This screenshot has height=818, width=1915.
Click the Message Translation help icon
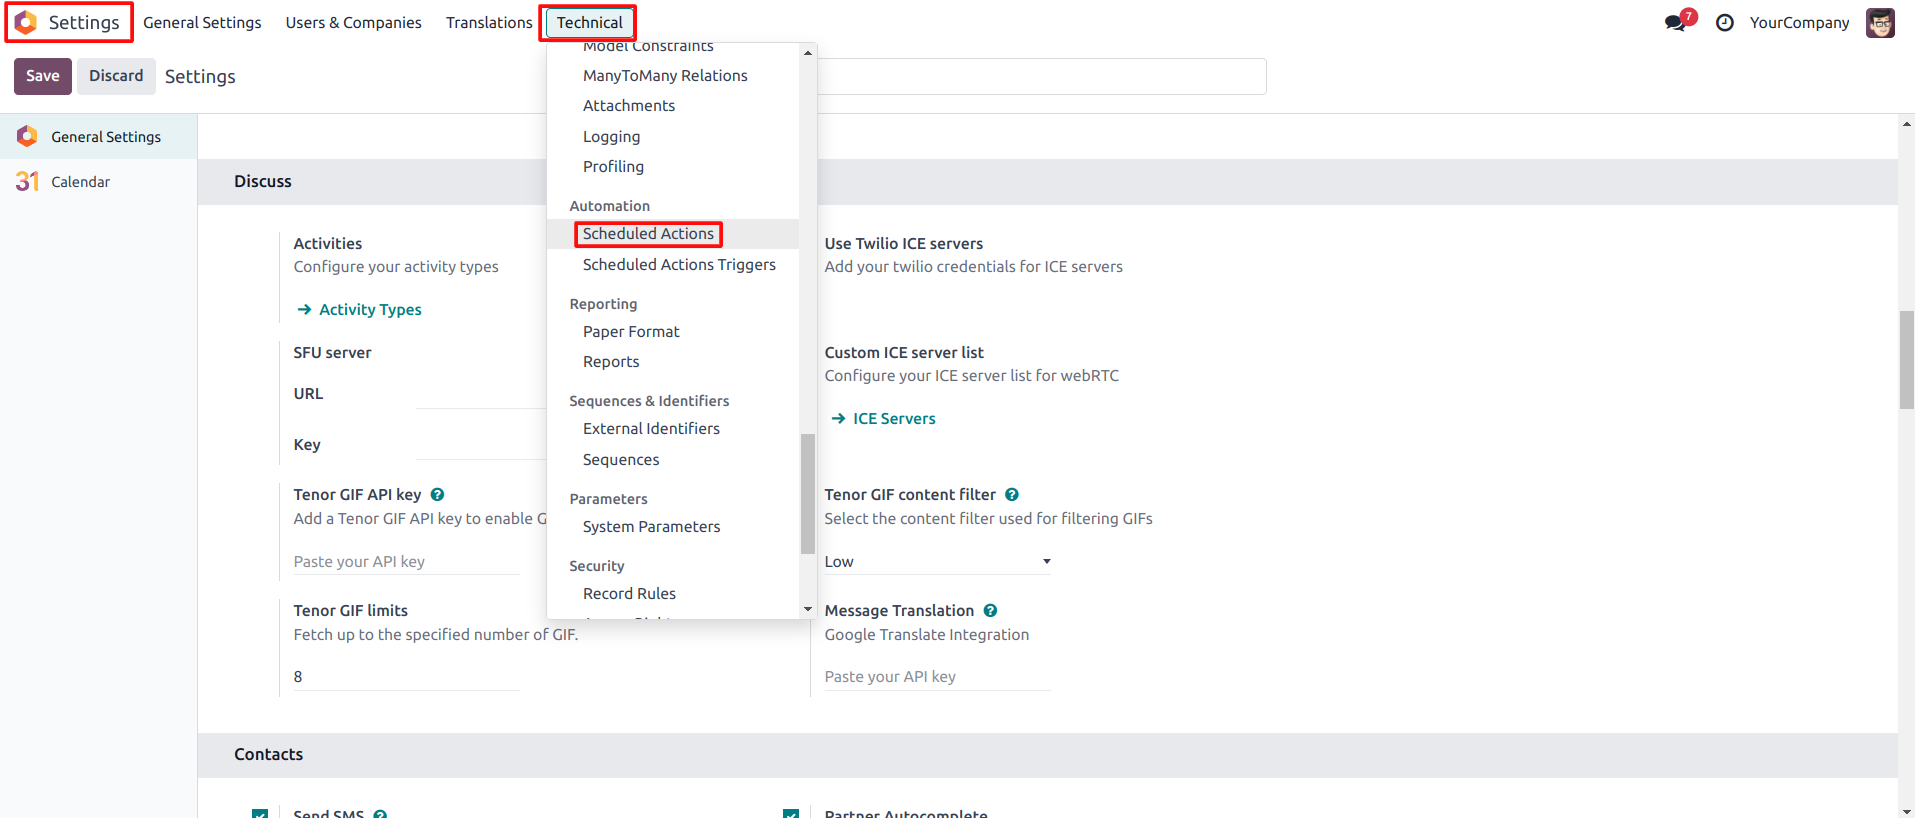(x=990, y=611)
